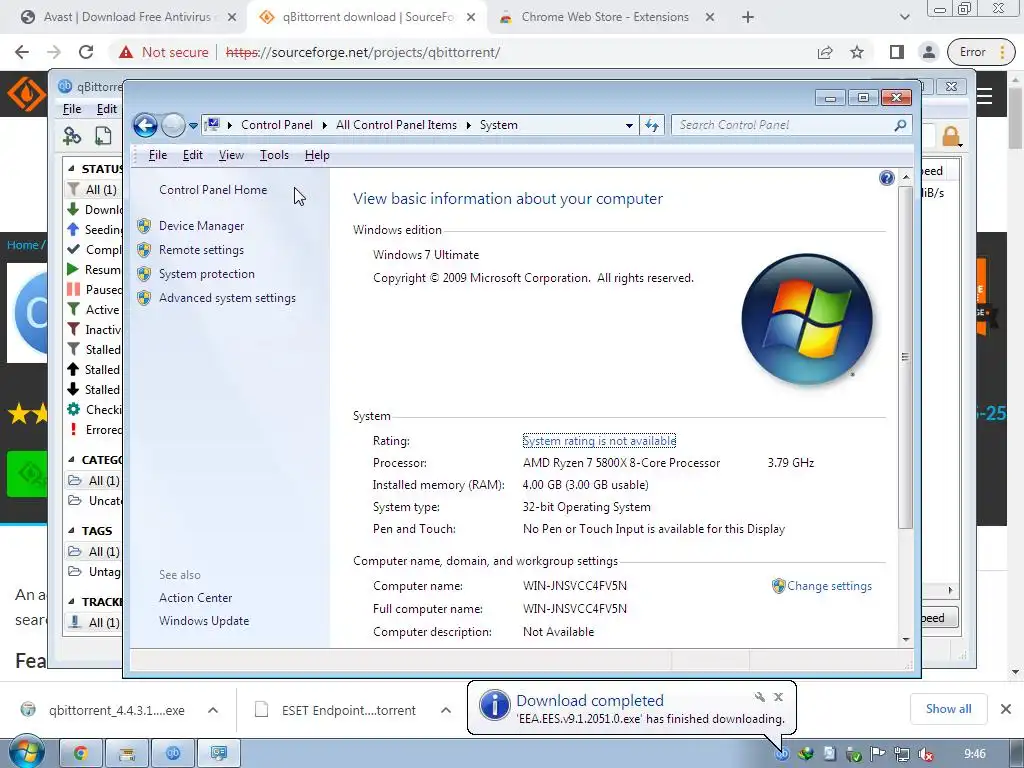The image size is (1024, 768).
Task: Collapse the CATEGORIES section in qBittorrent
Action: click(71, 460)
